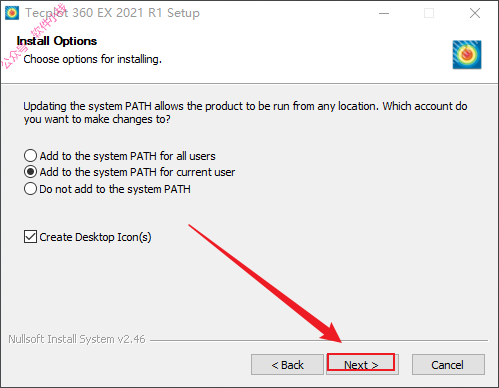Screen dimensions: 499x388
Task: Click the Nullsoft Install System v2.46 text
Action: pos(77,339)
